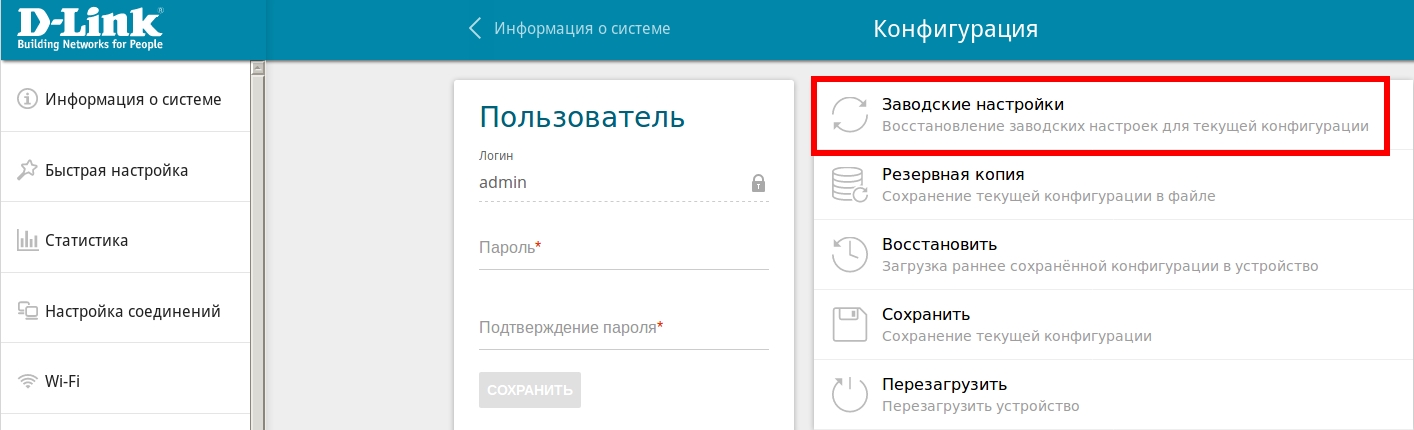Click the backup database icon
This screenshot has height=430, width=1414.
tap(850, 185)
